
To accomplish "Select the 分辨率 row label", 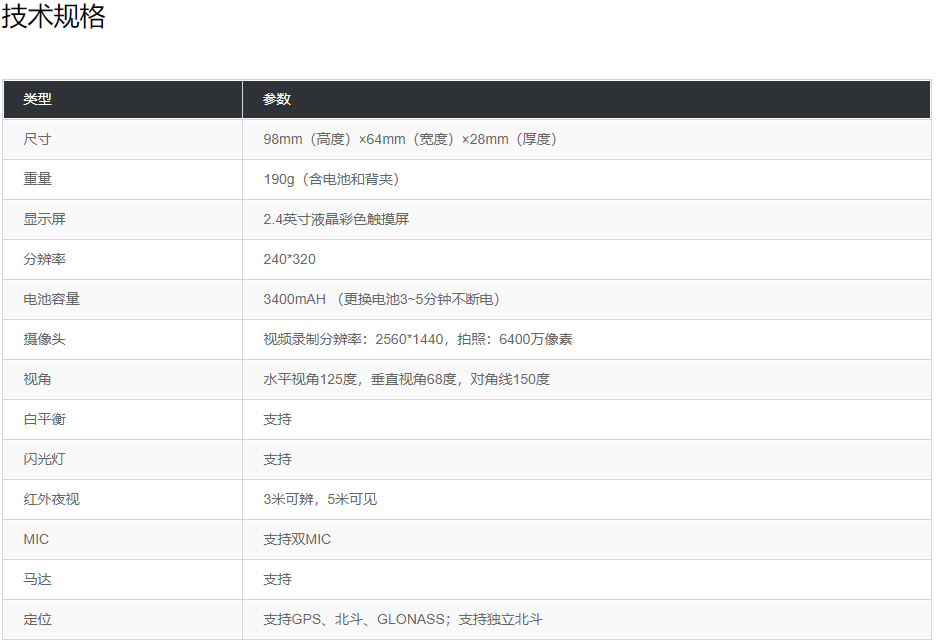I will tap(44, 259).
